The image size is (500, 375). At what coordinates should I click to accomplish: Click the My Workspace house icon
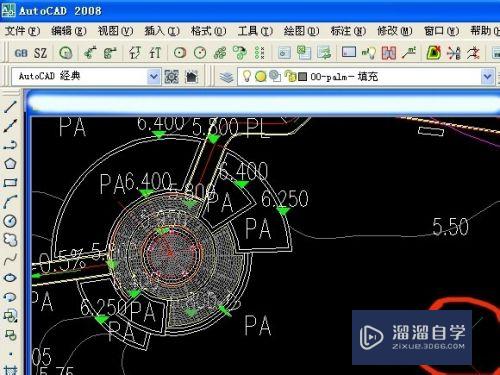tap(192, 77)
